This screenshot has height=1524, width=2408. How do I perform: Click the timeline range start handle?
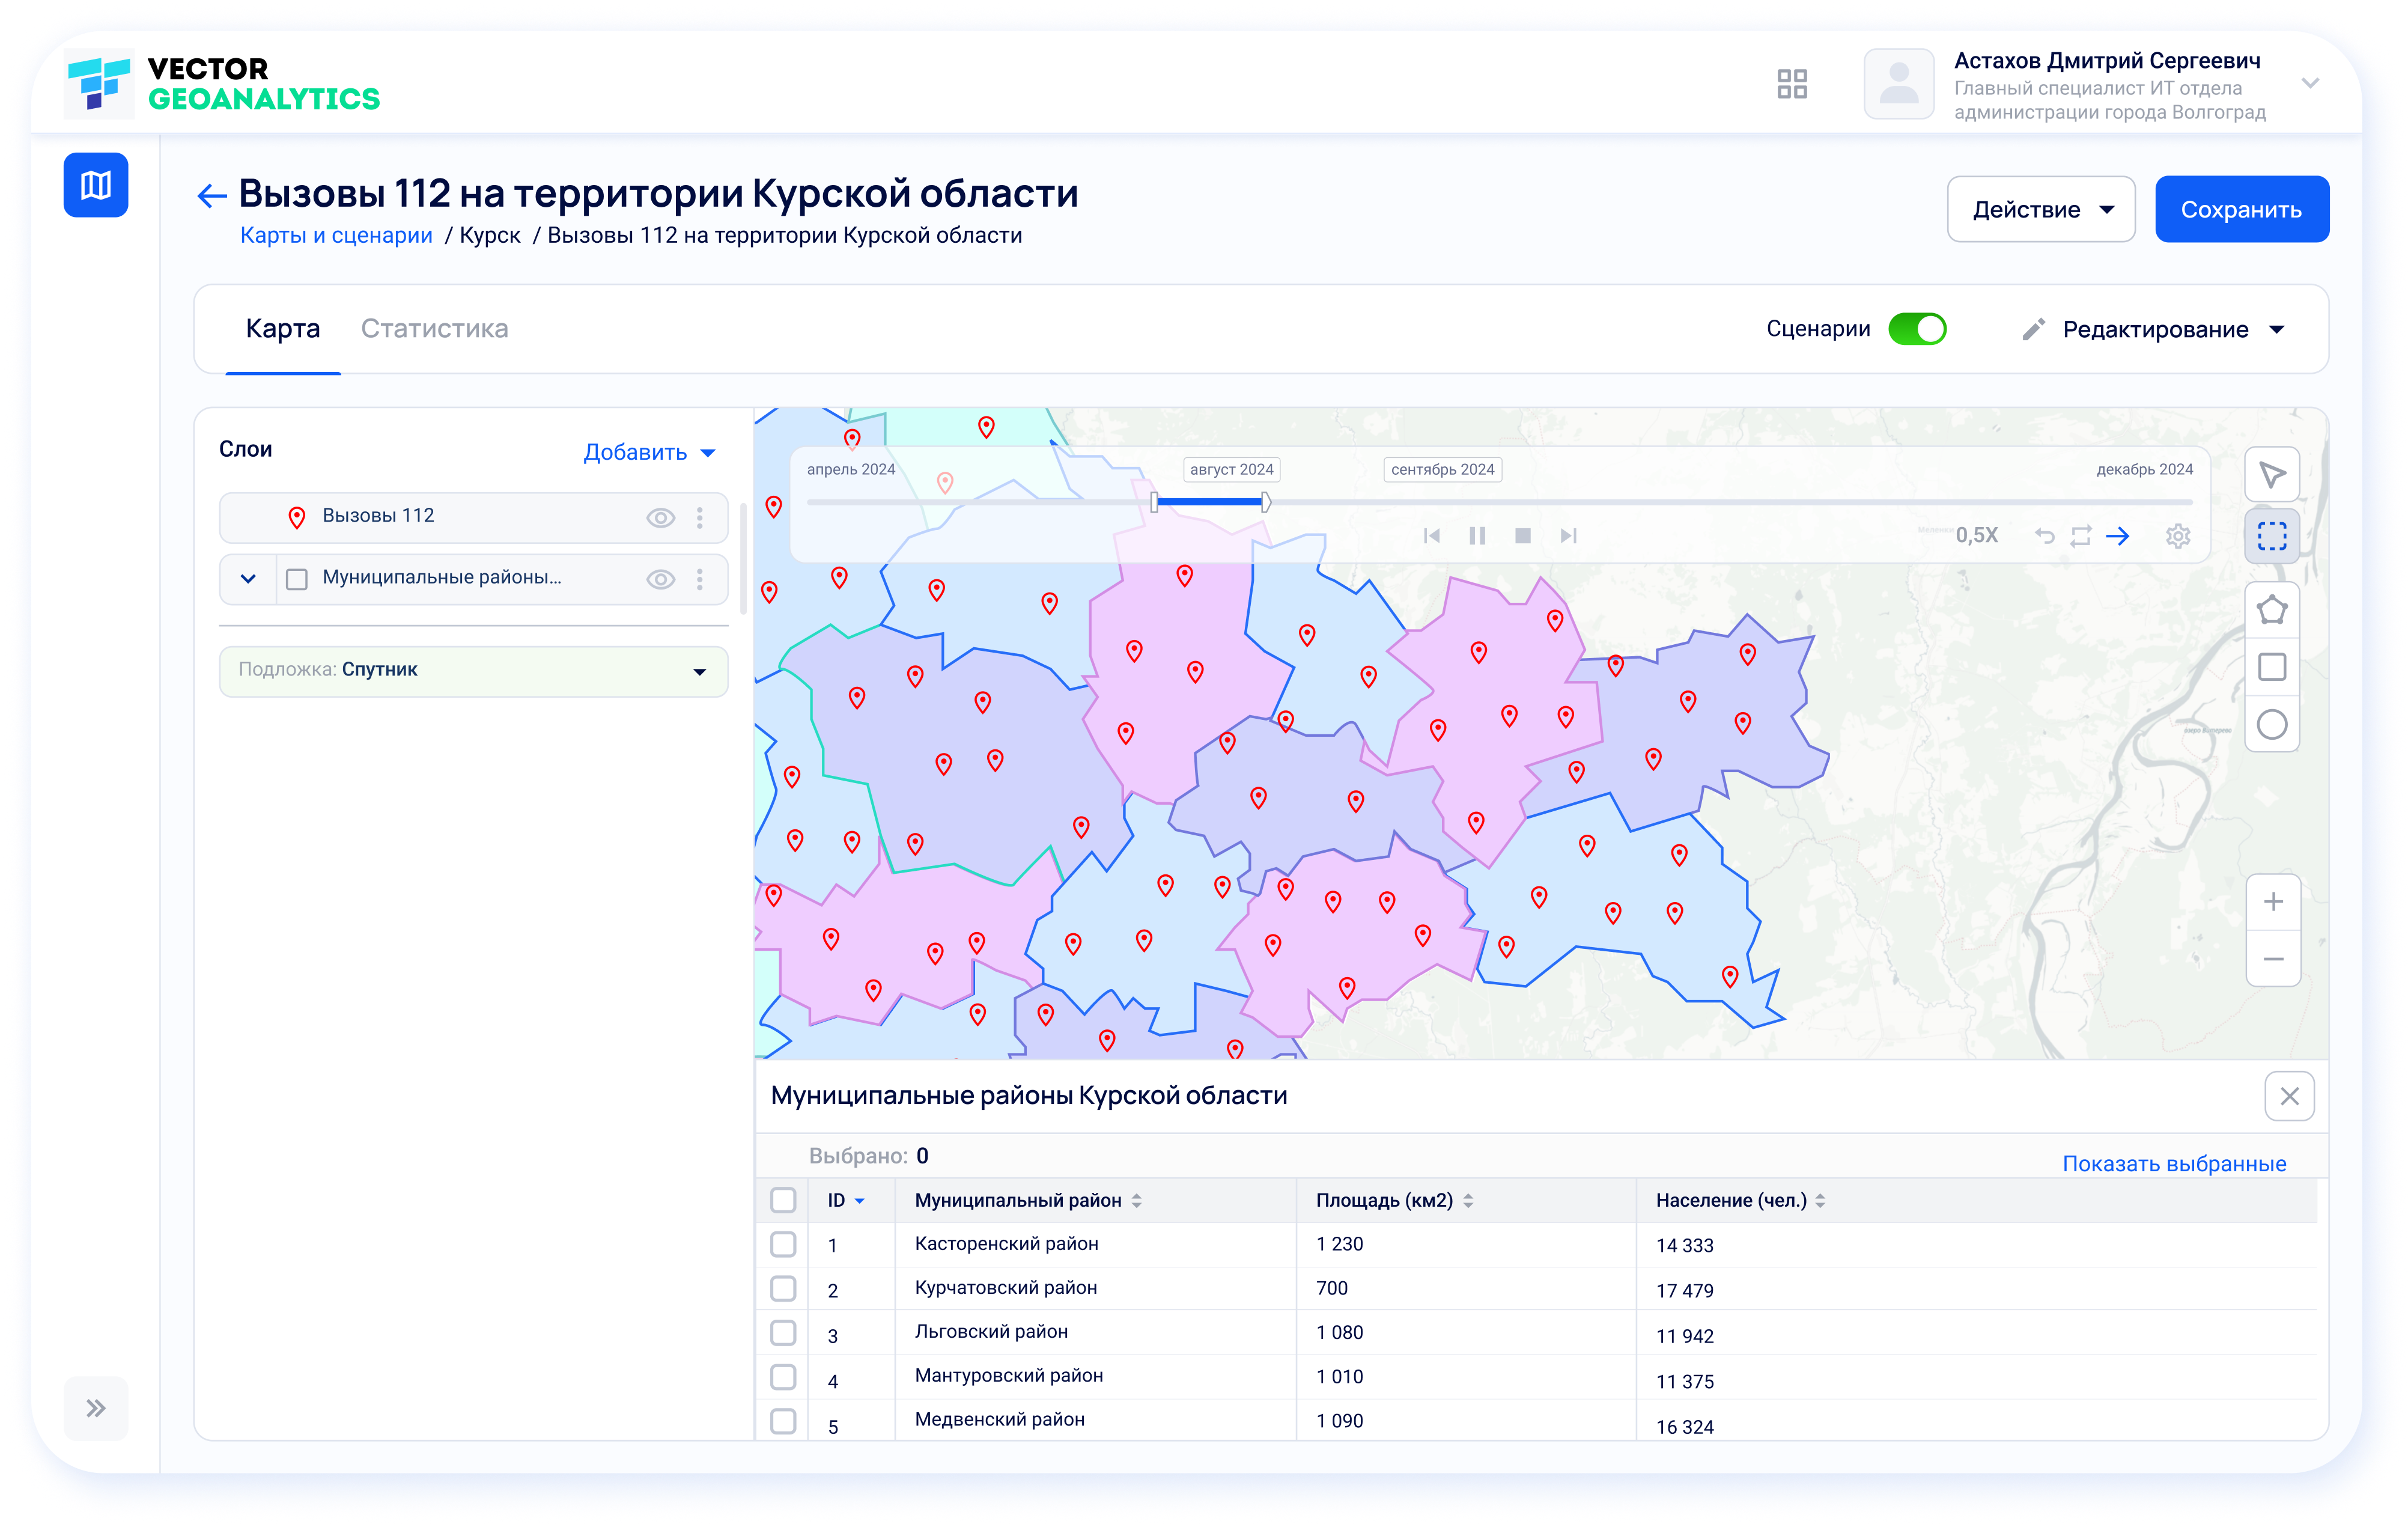(1154, 502)
